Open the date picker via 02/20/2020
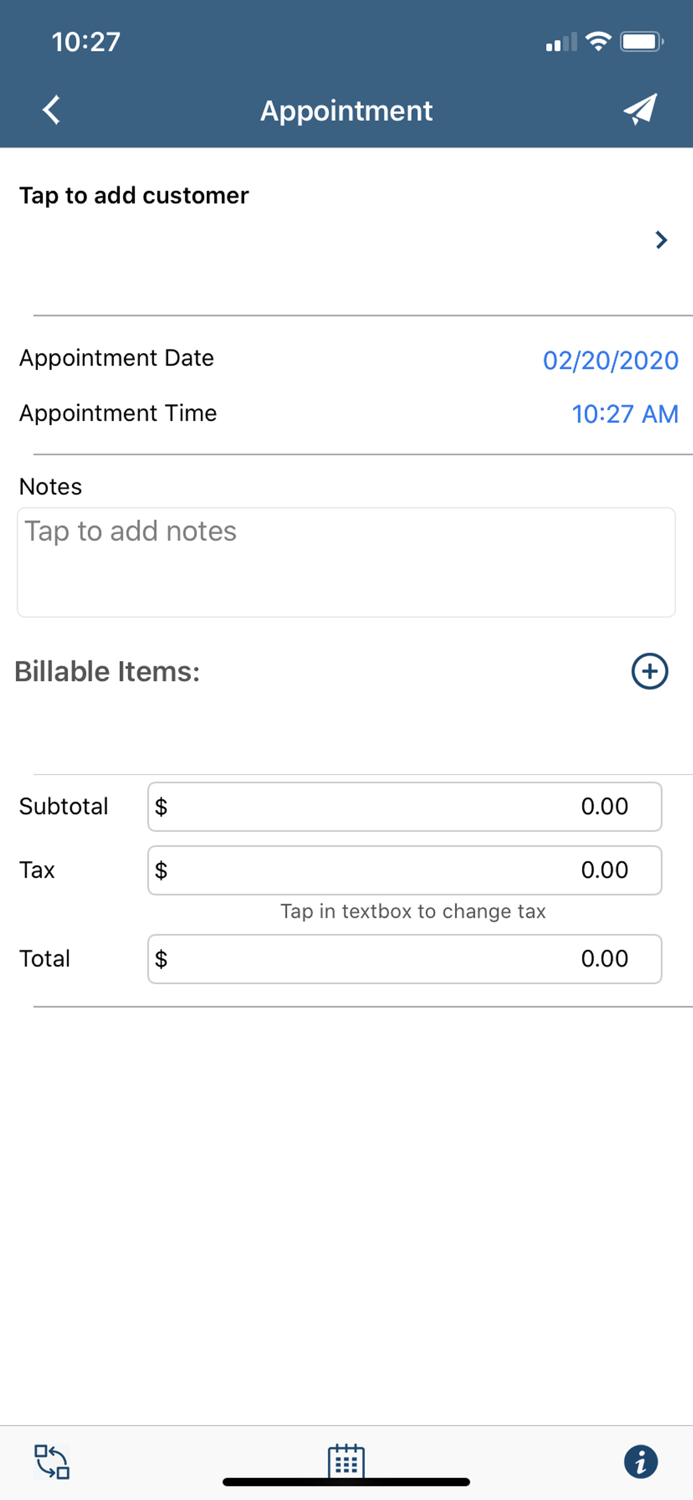 611,360
